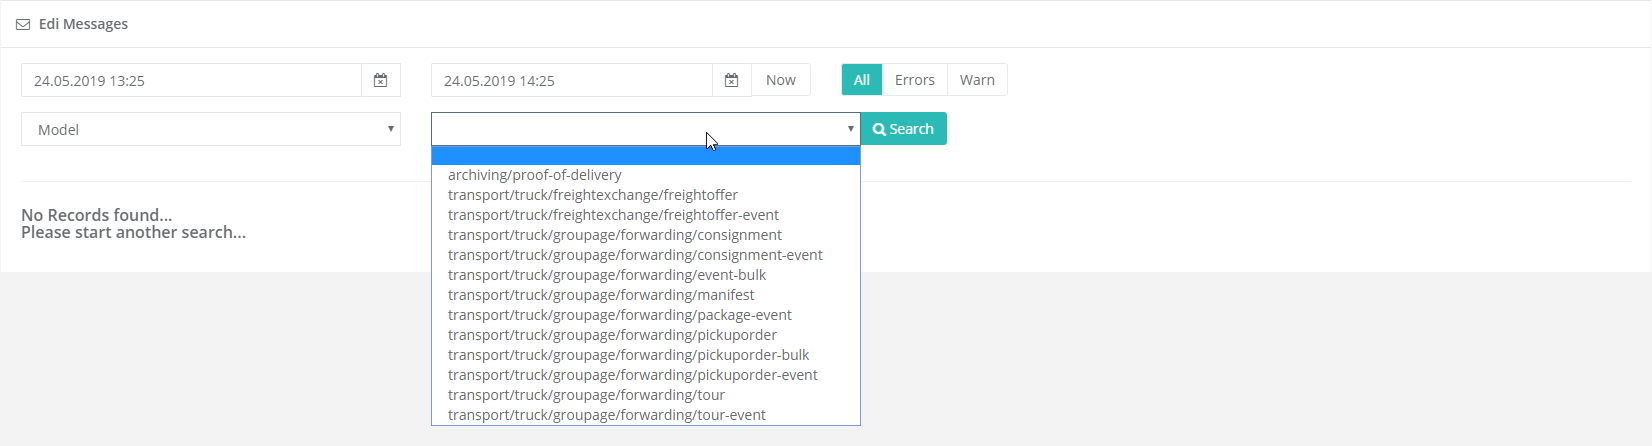Click the Search button

pos(903,129)
